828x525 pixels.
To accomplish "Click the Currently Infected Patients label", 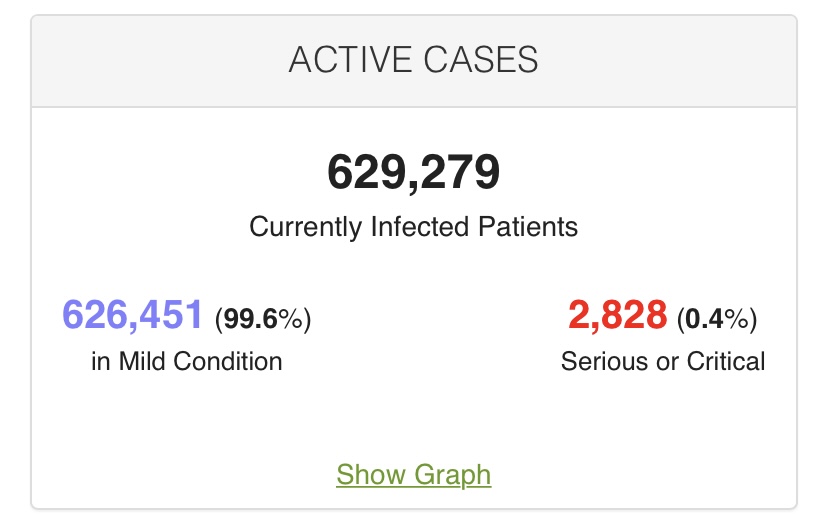I will [x=413, y=226].
